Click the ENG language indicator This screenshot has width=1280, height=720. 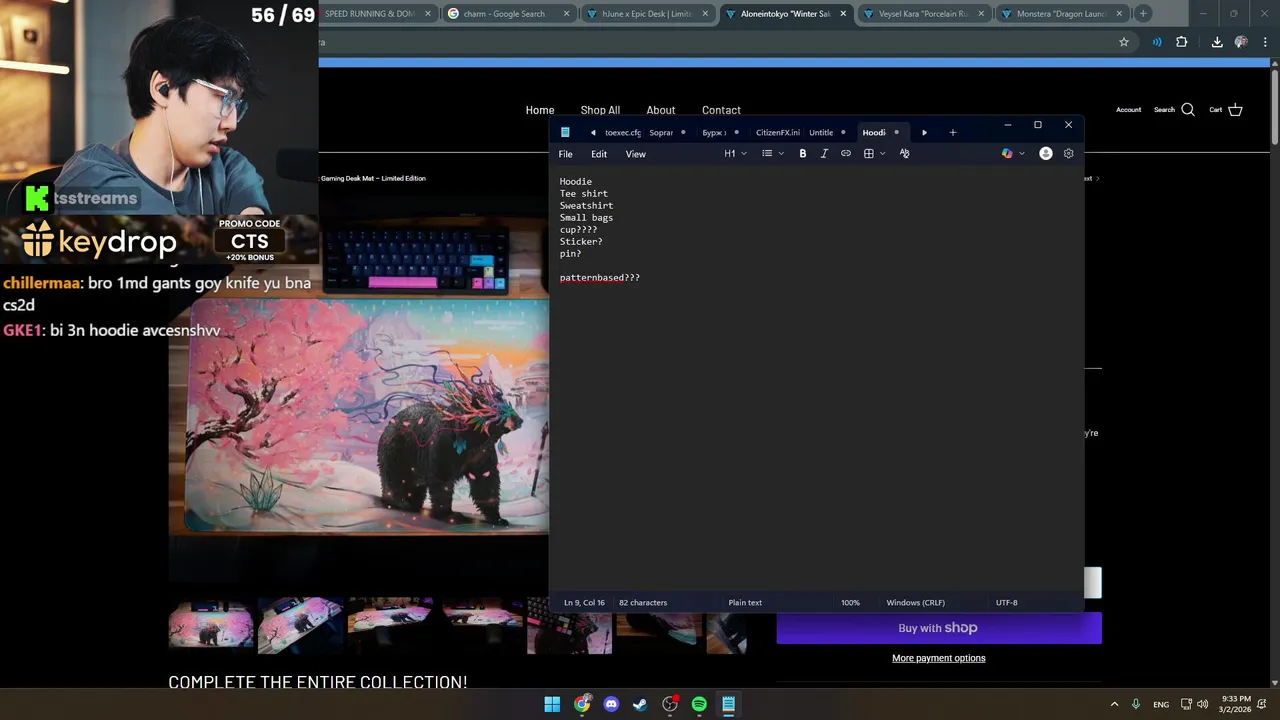[x=1161, y=704]
